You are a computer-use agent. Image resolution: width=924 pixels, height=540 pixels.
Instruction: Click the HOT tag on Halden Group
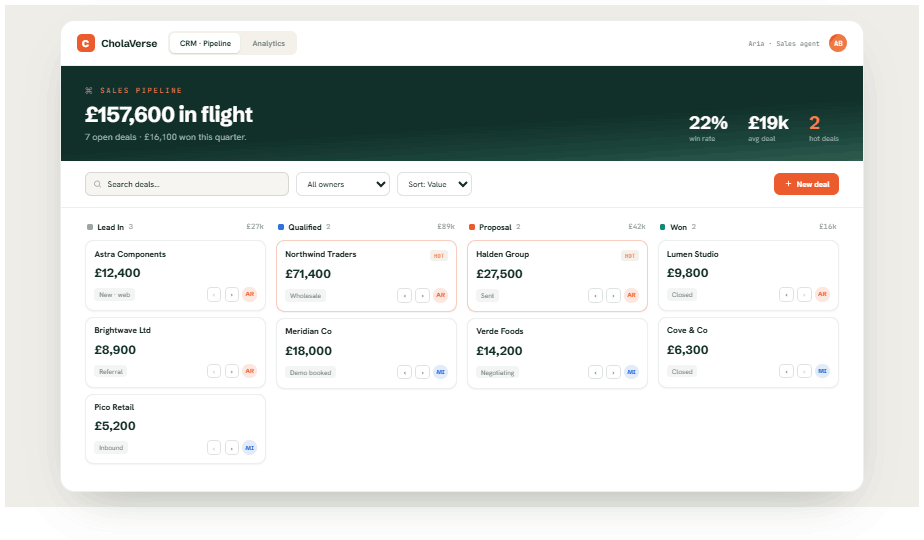point(629,256)
